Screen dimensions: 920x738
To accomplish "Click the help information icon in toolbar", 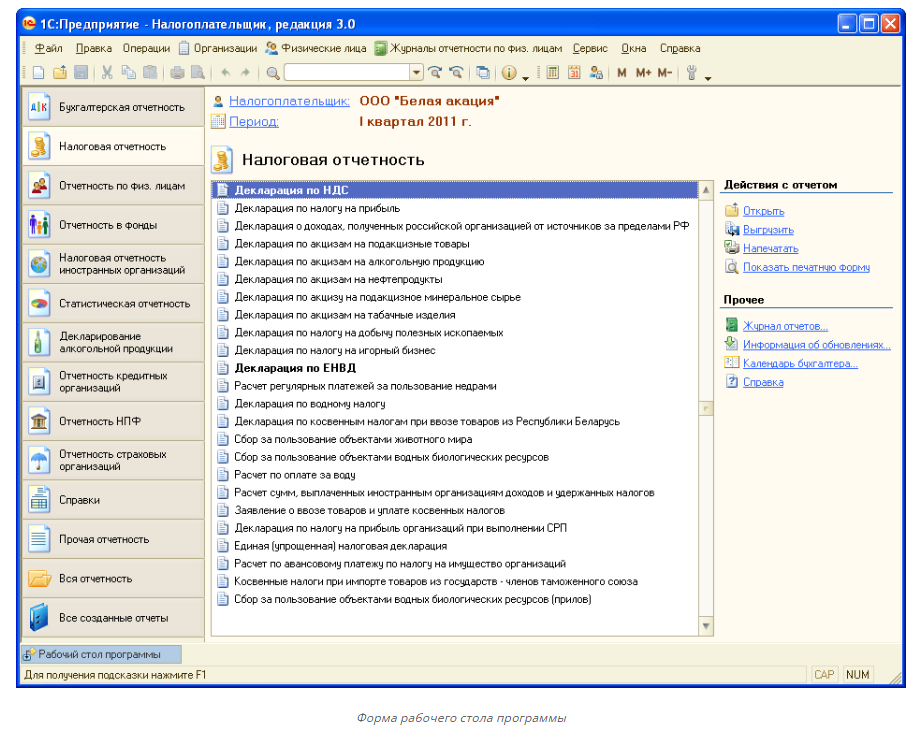I will (508, 73).
